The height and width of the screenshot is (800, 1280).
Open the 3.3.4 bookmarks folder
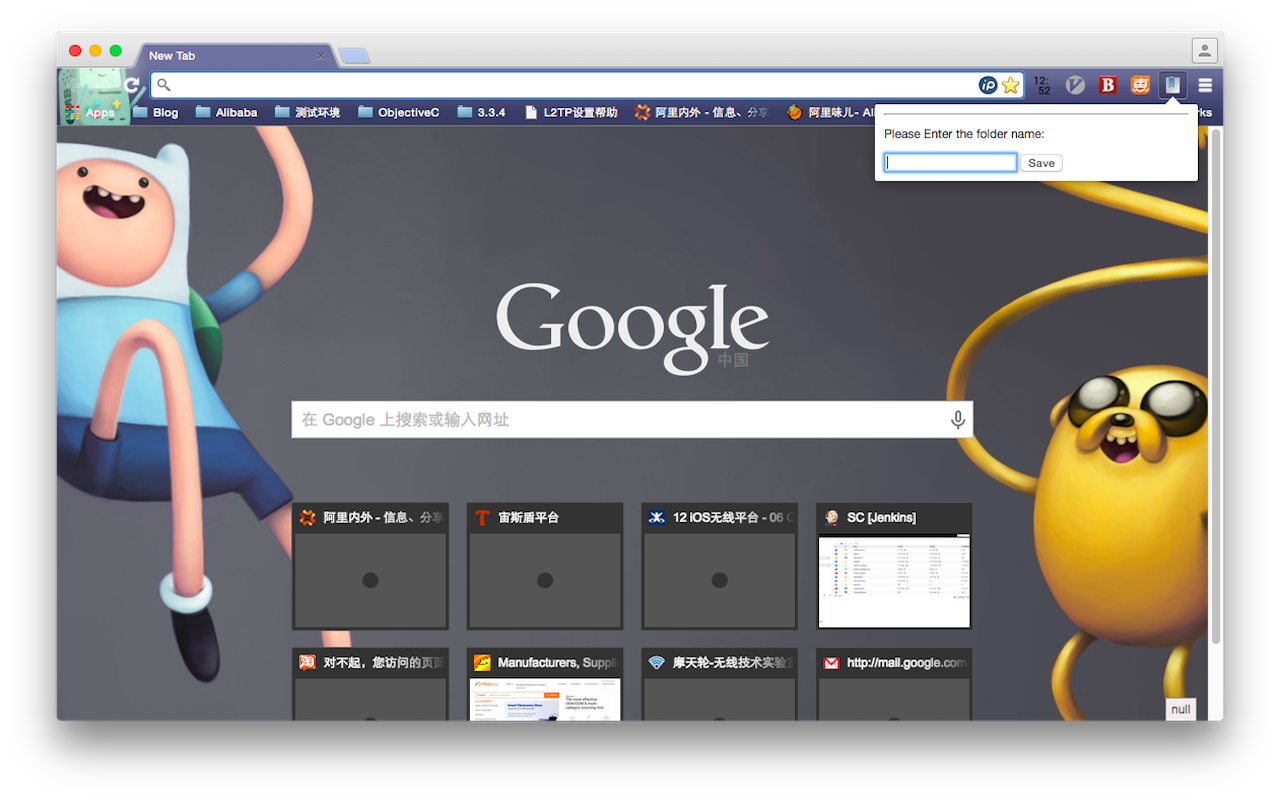(481, 113)
